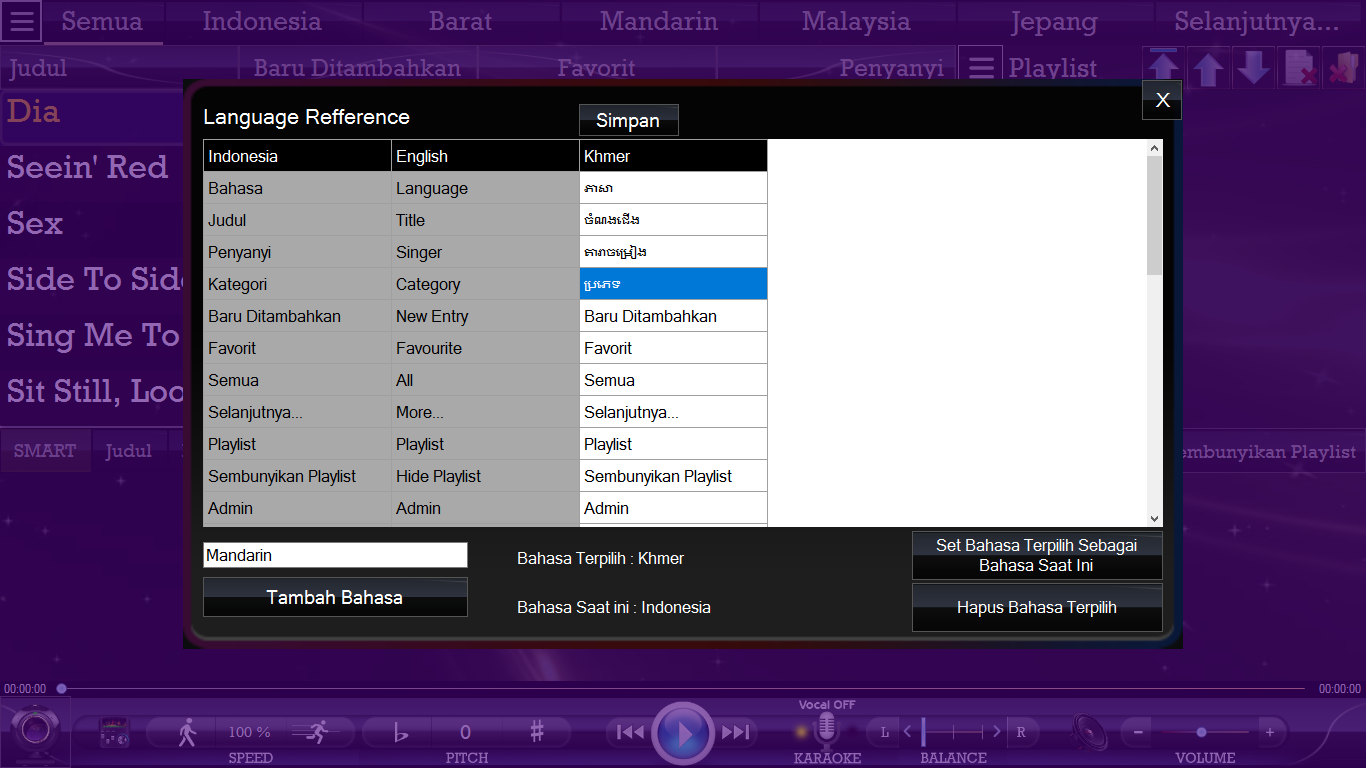The height and width of the screenshot is (768, 1366).
Task: Set balance fully to left channel L
Action: (x=885, y=732)
